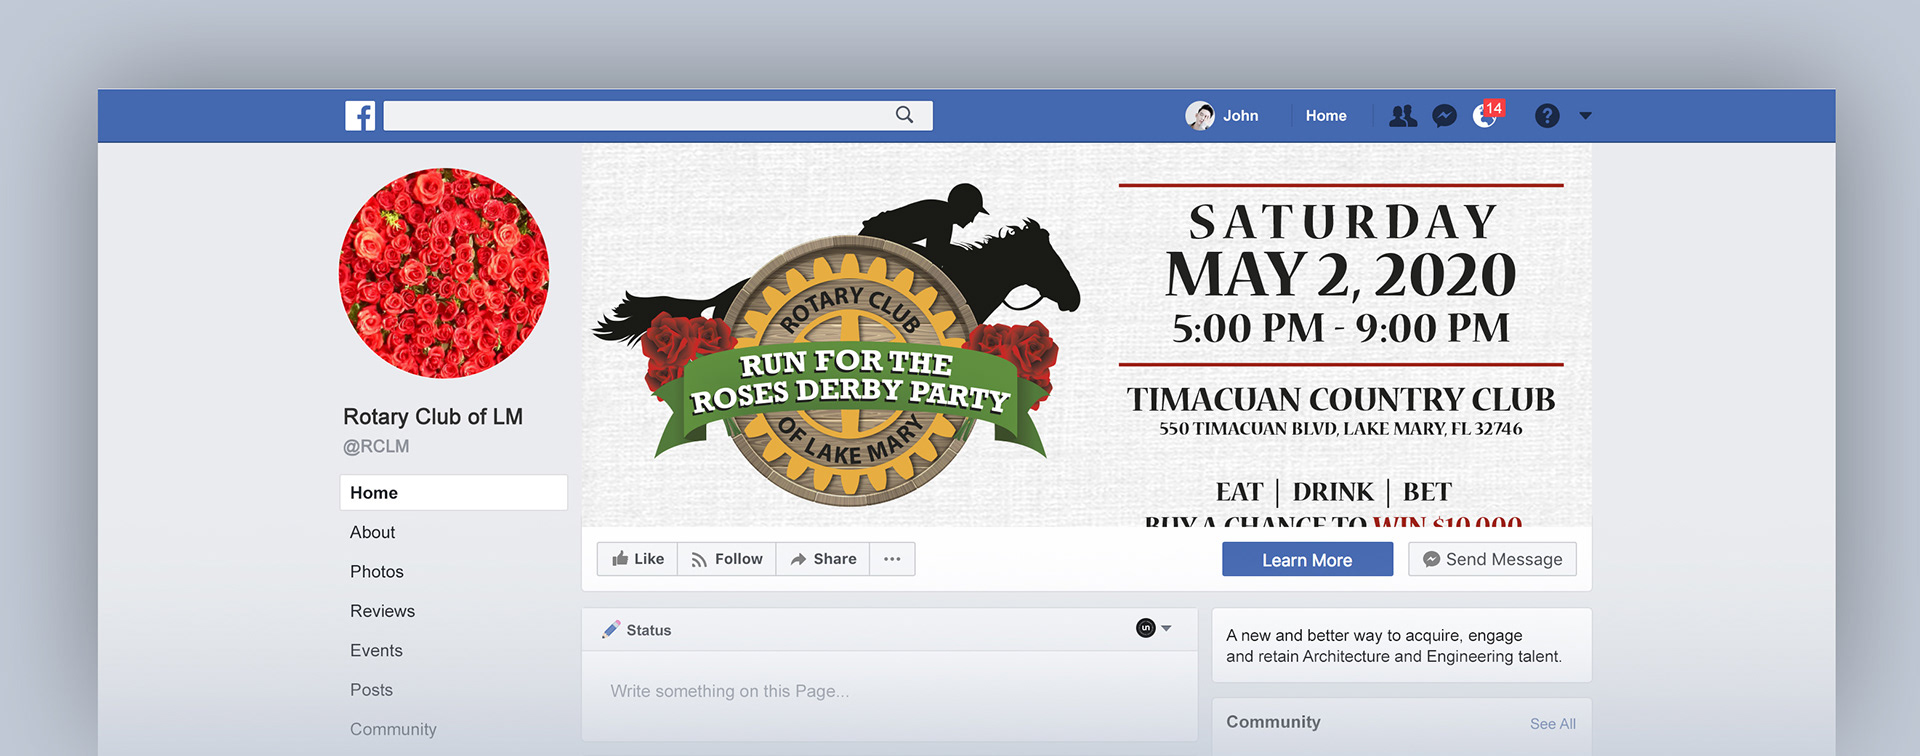Open the more options ellipsis menu
1920x756 pixels.
coord(892,559)
